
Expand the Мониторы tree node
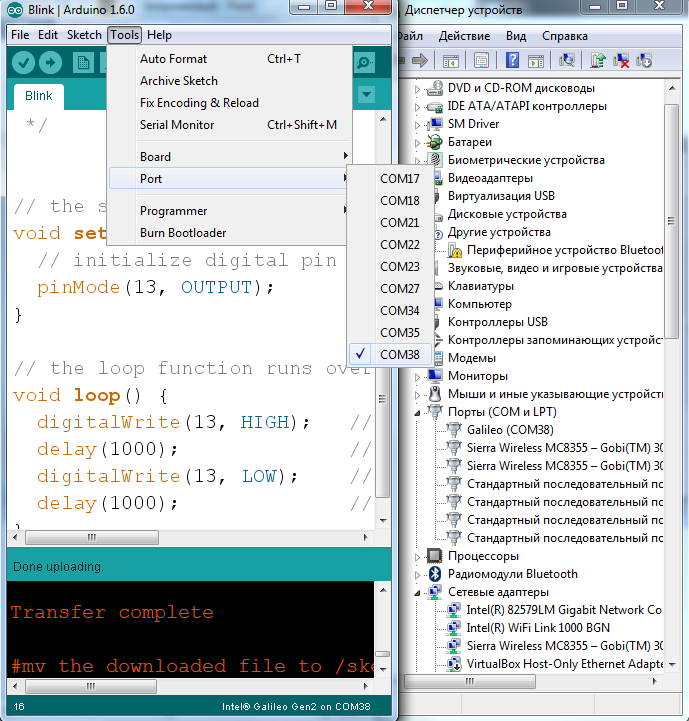pos(417,377)
